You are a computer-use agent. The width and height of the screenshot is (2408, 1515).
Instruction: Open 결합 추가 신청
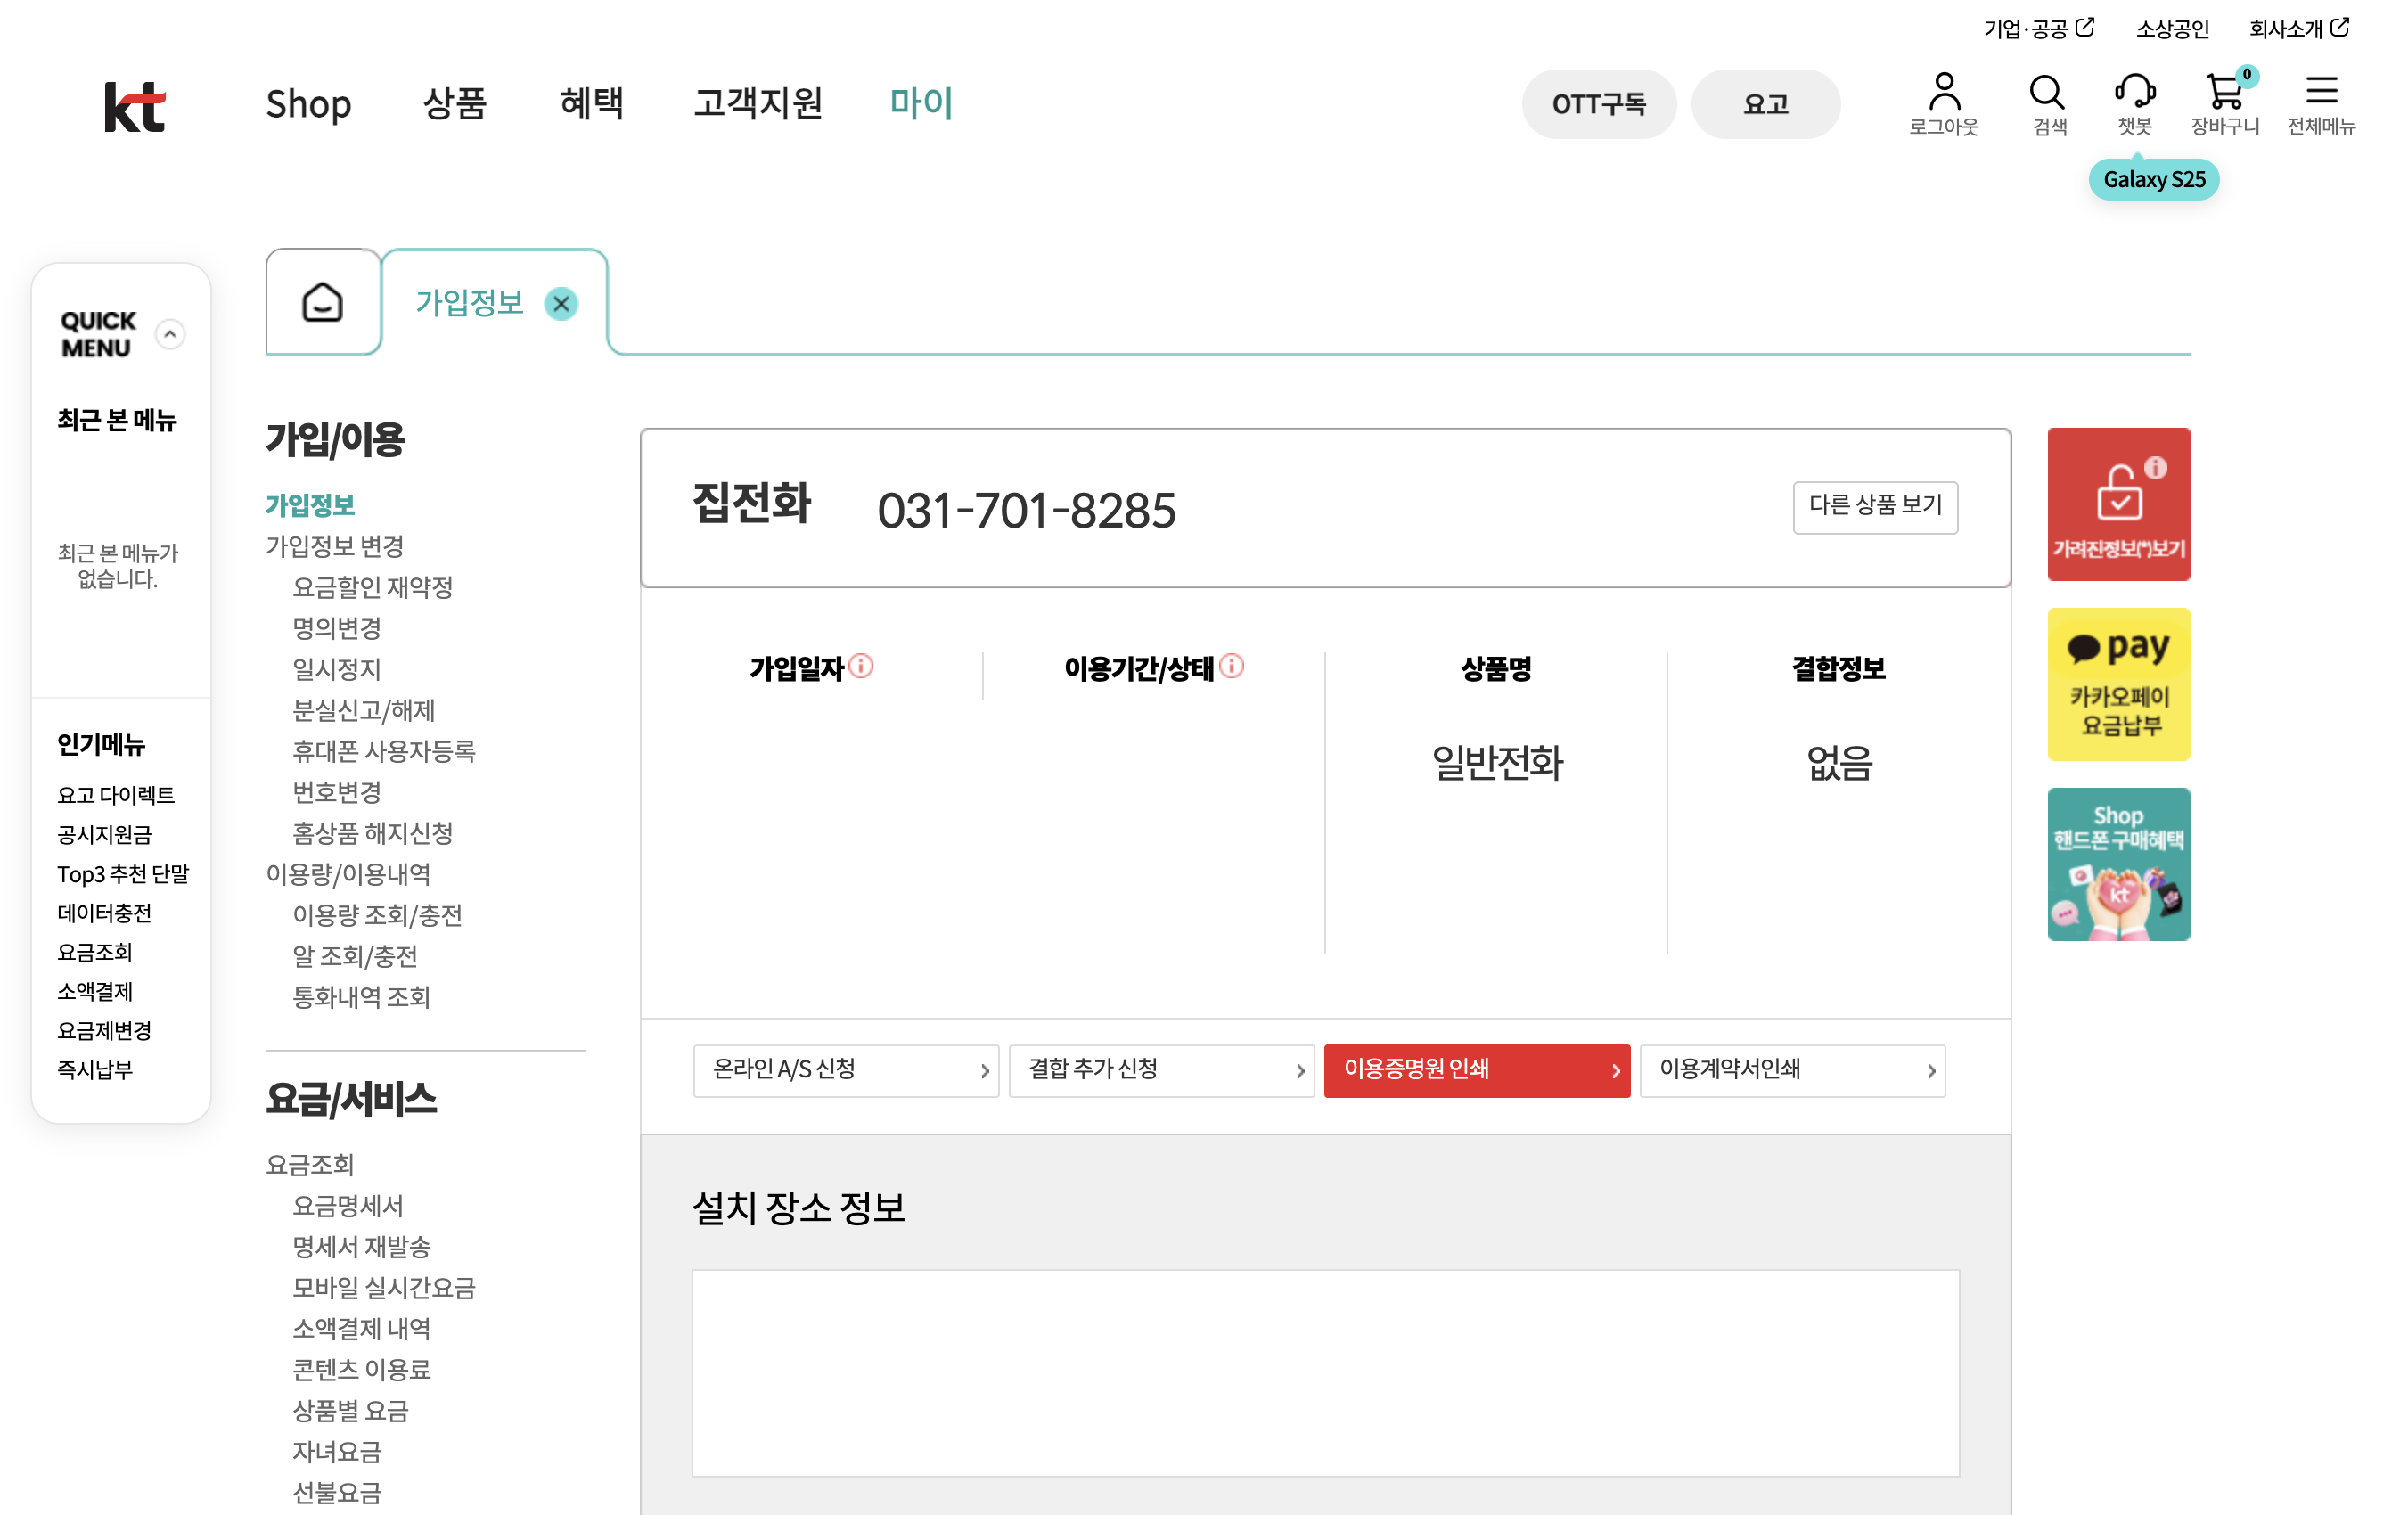pos(1161,1070)
